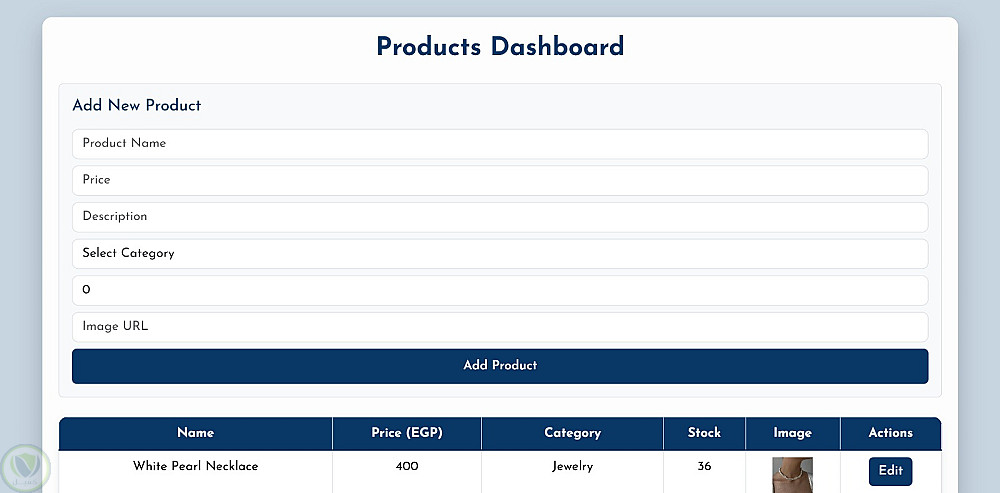Click the Price (EGP) column header
Viewport: 1000px width, 493px height.
(406, 433)
